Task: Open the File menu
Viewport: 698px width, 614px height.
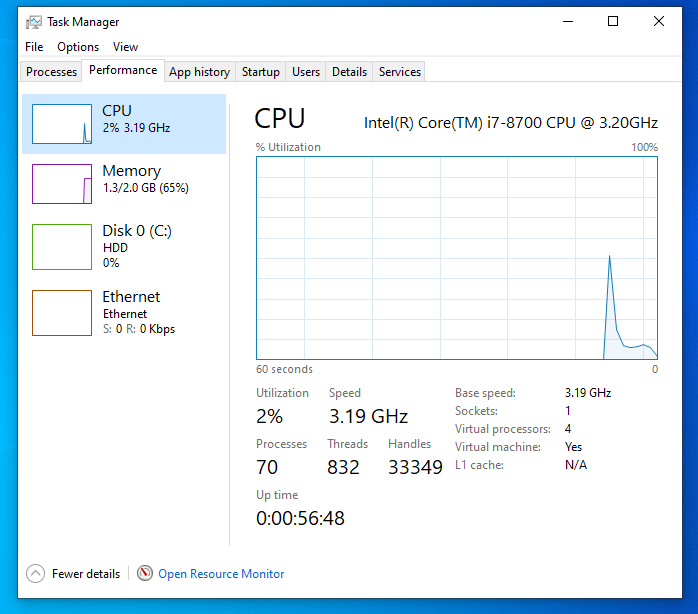Action: [x=34, y=47]
